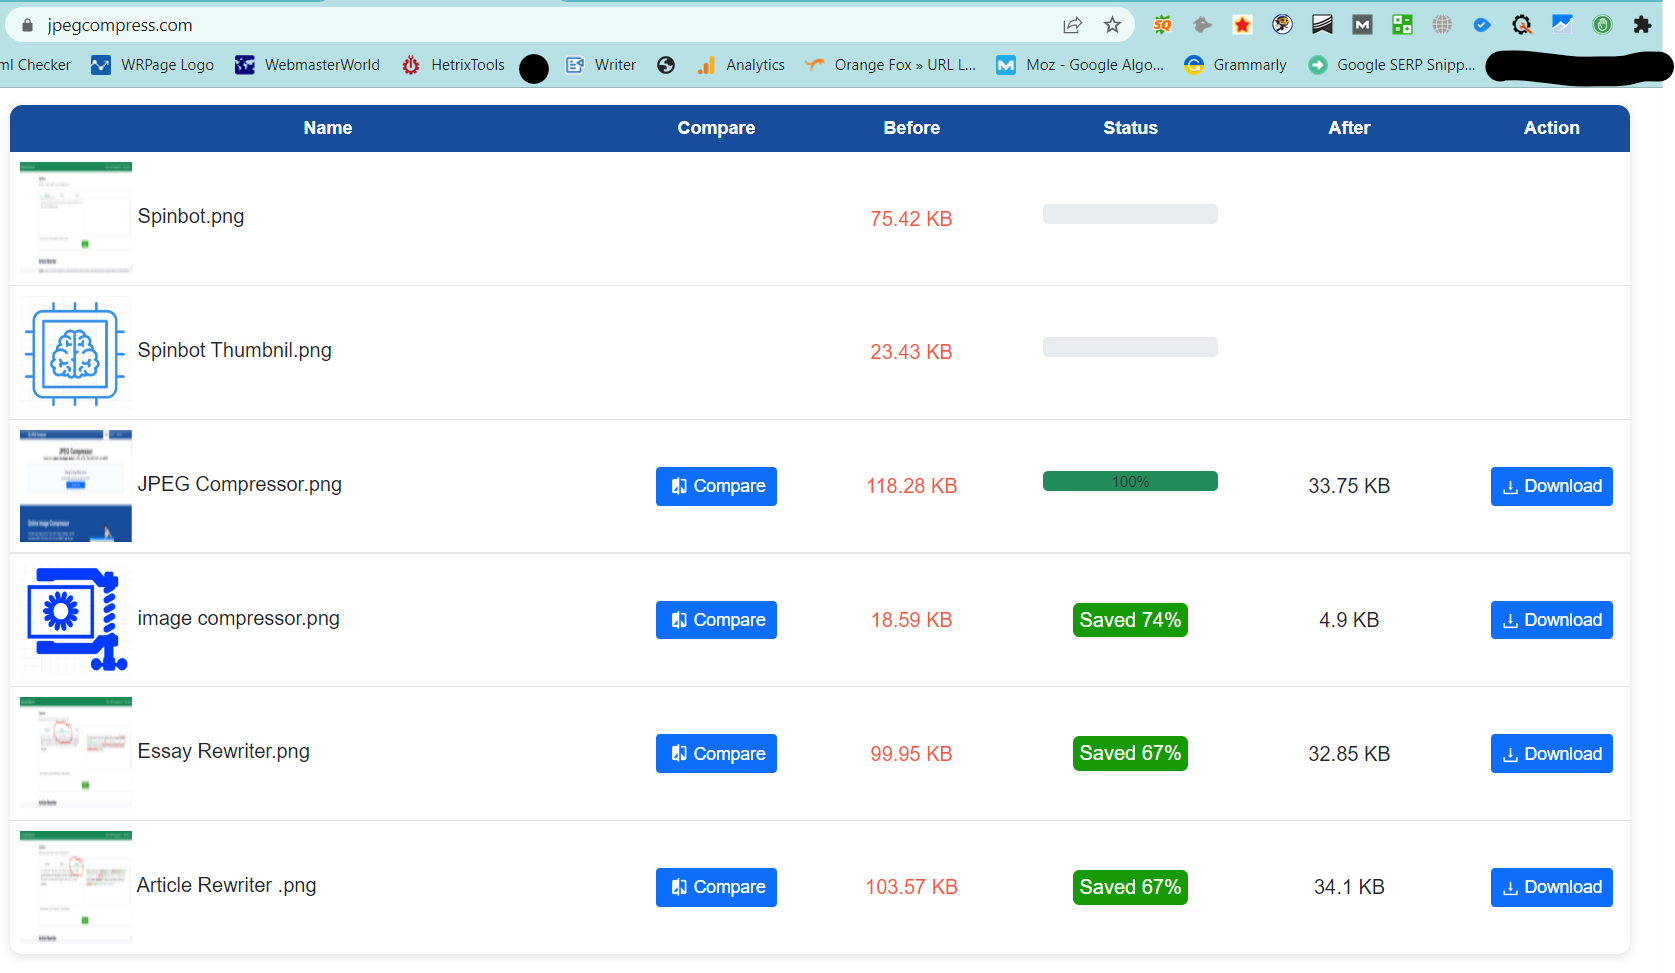Click the Saved 74% status badge
1675x973 pixels.
coord(1130,620)
